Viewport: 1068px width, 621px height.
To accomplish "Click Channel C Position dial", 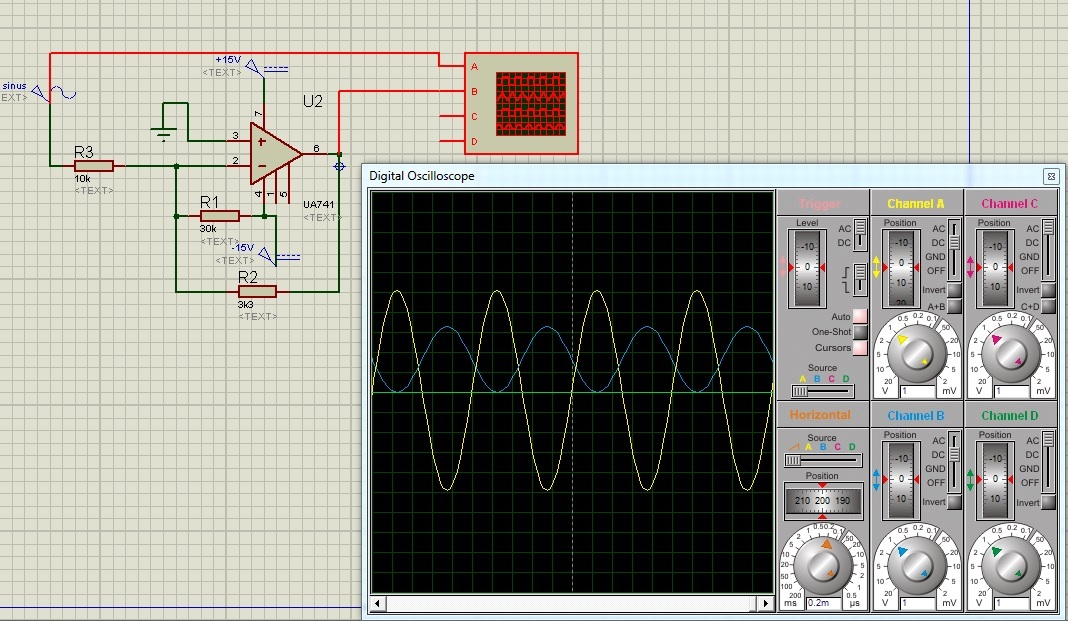I will (x=995, y=268).
